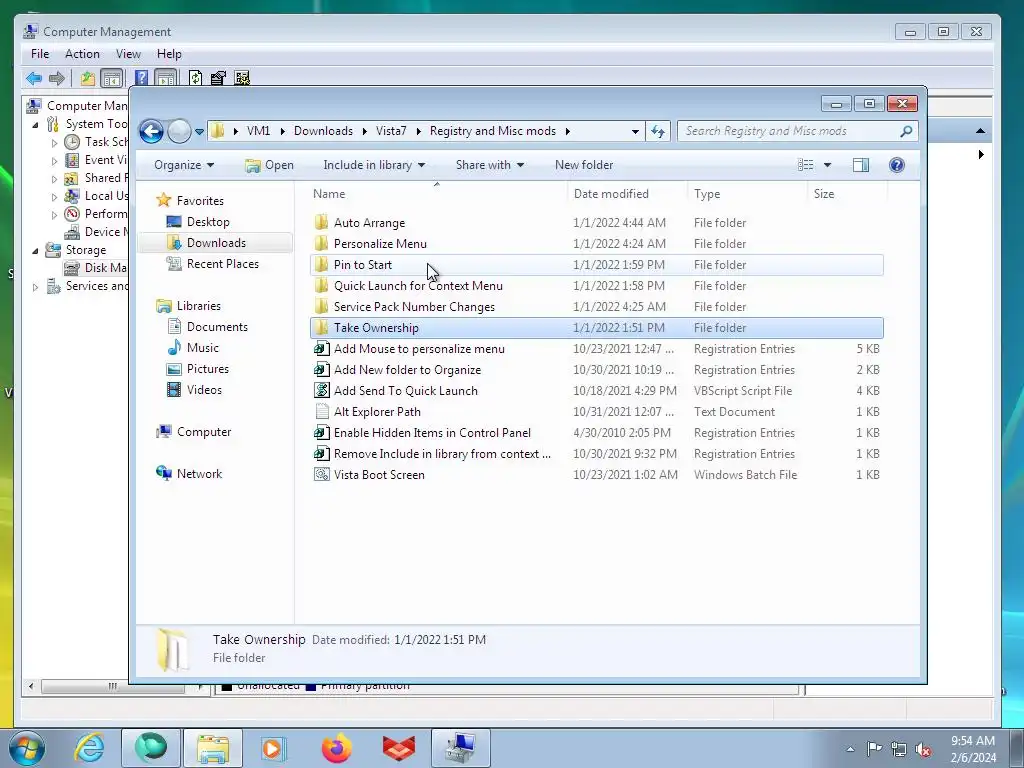Select Disk Management tree item

coord(95,268)
